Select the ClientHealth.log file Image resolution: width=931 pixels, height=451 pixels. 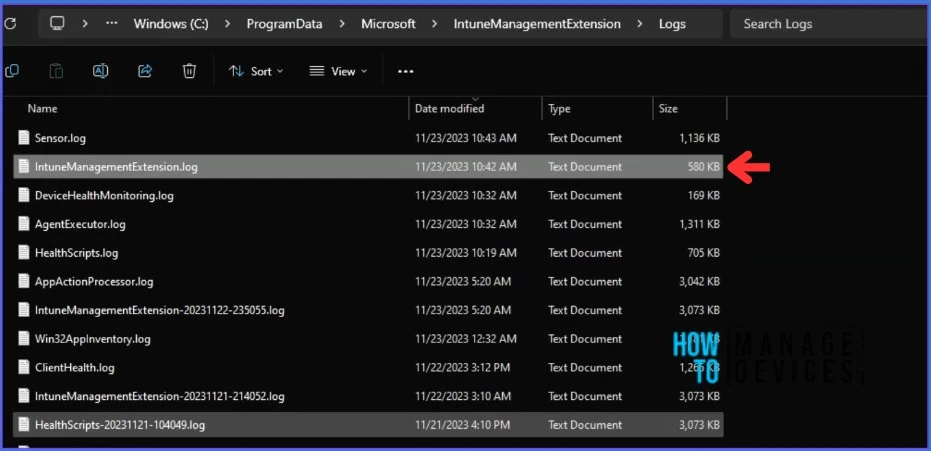coord(368,367)
